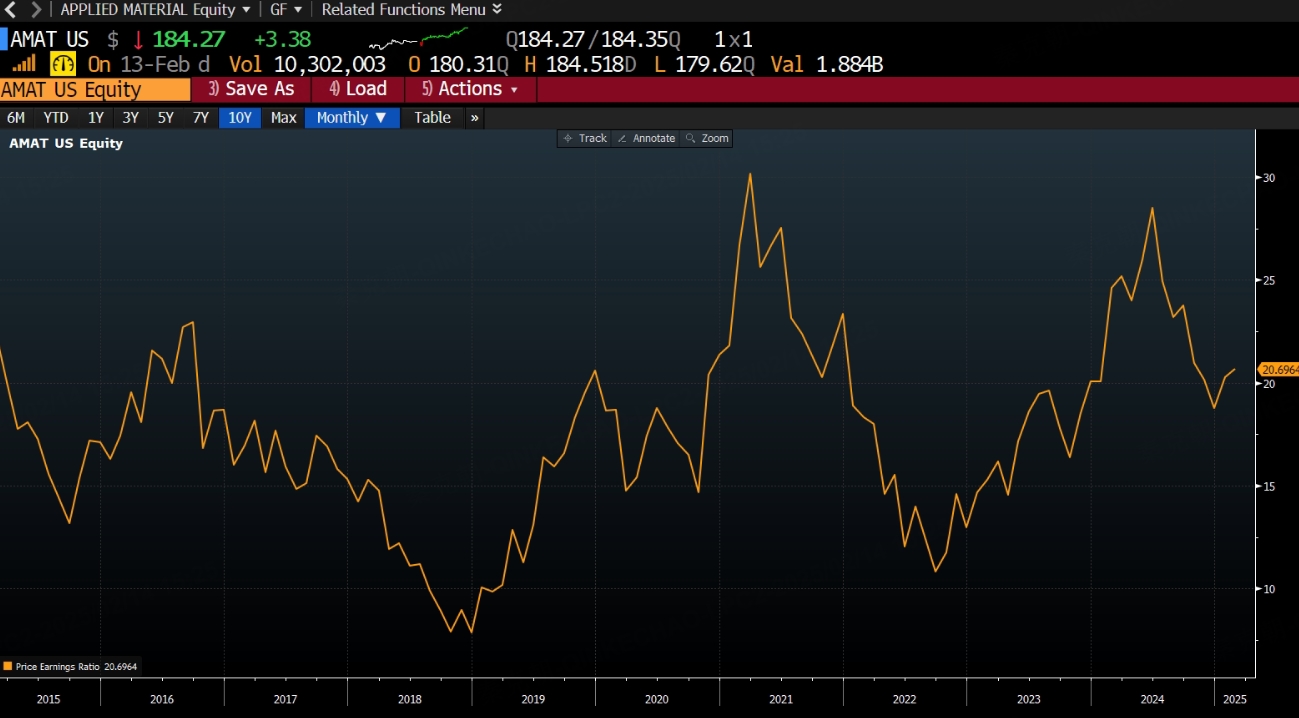This screenshot has width=1299, height=718.
Task: Click the red down-arrow price indicator
Action: point(138,40)
